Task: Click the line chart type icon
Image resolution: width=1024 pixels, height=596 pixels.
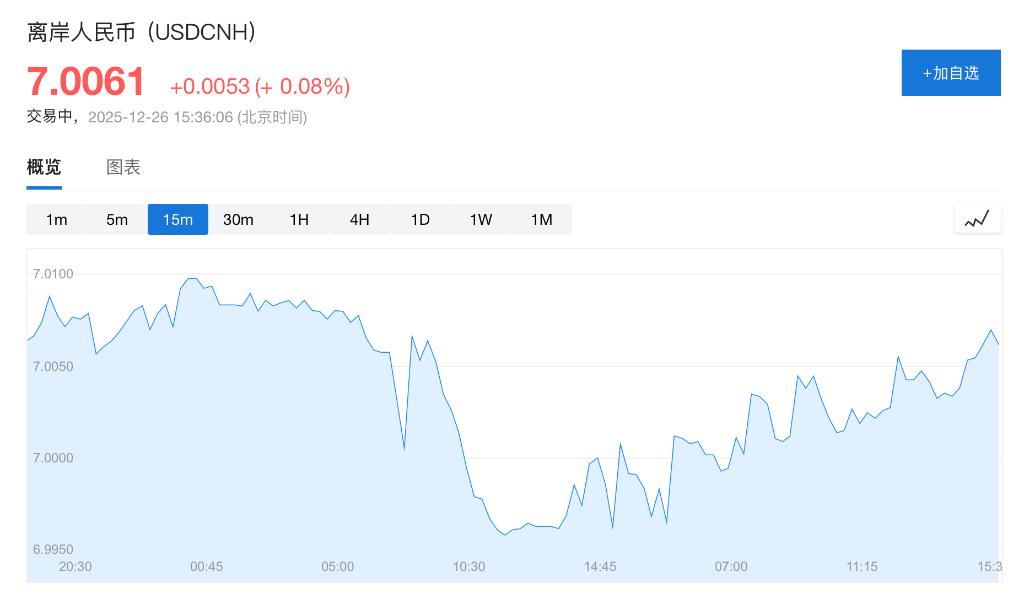Action: [x=977, y=218]
